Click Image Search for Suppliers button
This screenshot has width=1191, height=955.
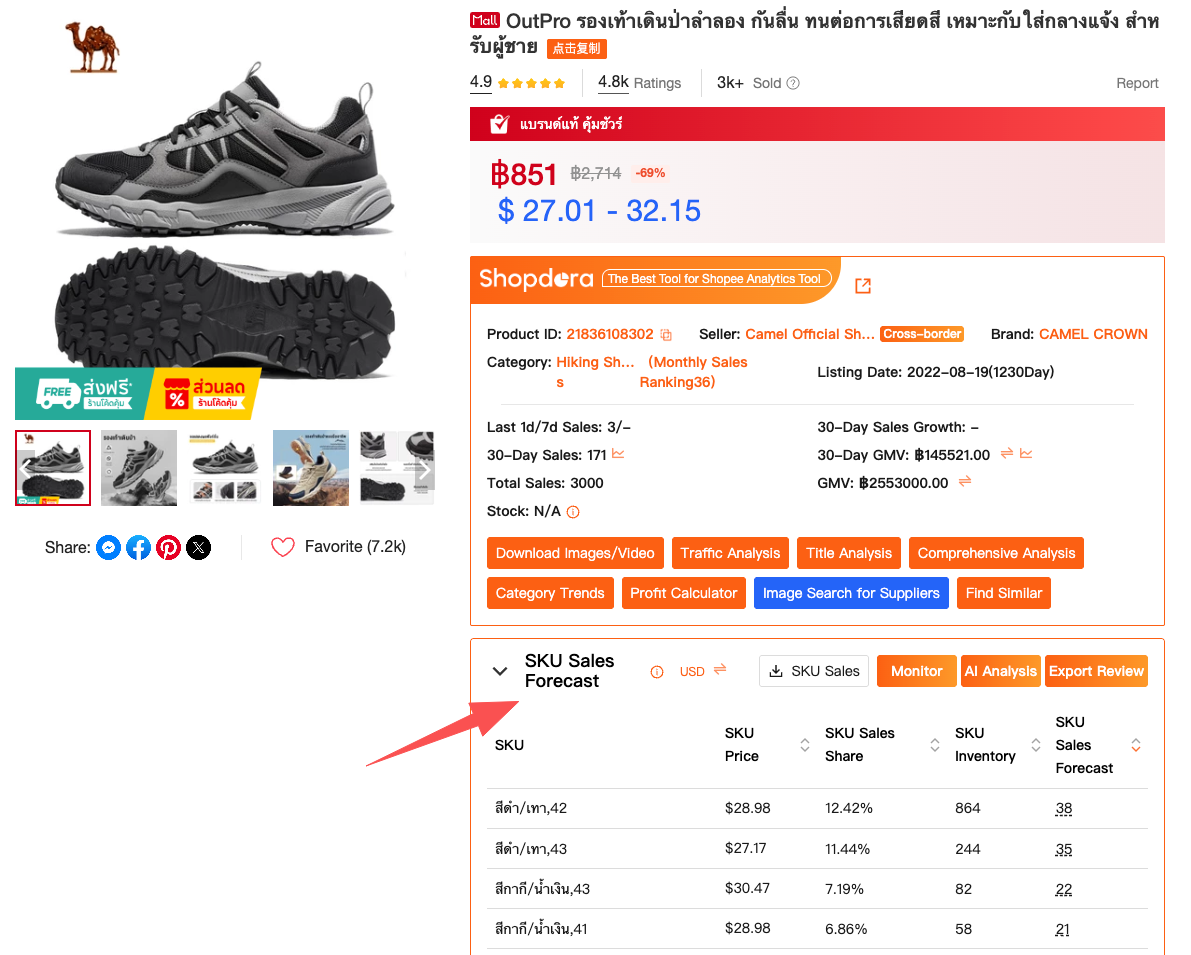point(851,593)
